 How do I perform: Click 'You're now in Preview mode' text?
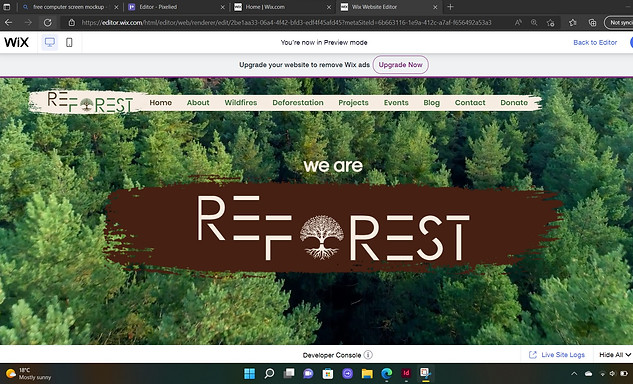pos(324,42)
